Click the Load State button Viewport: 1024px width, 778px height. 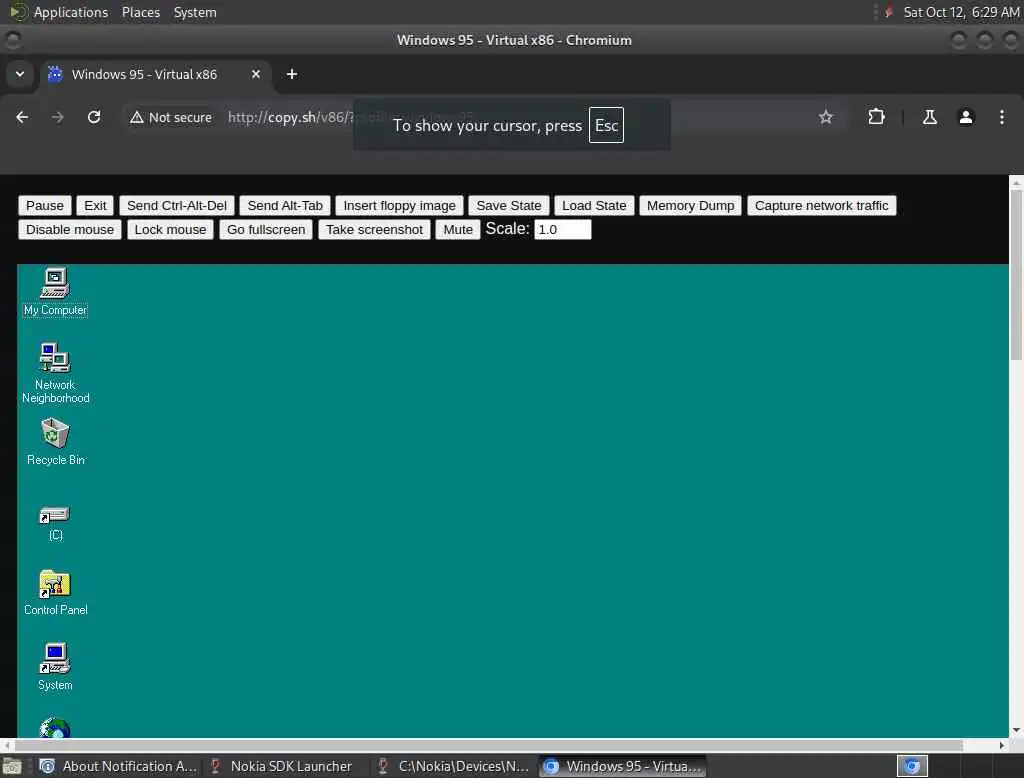pyautogui.click(x=594, y=206)
